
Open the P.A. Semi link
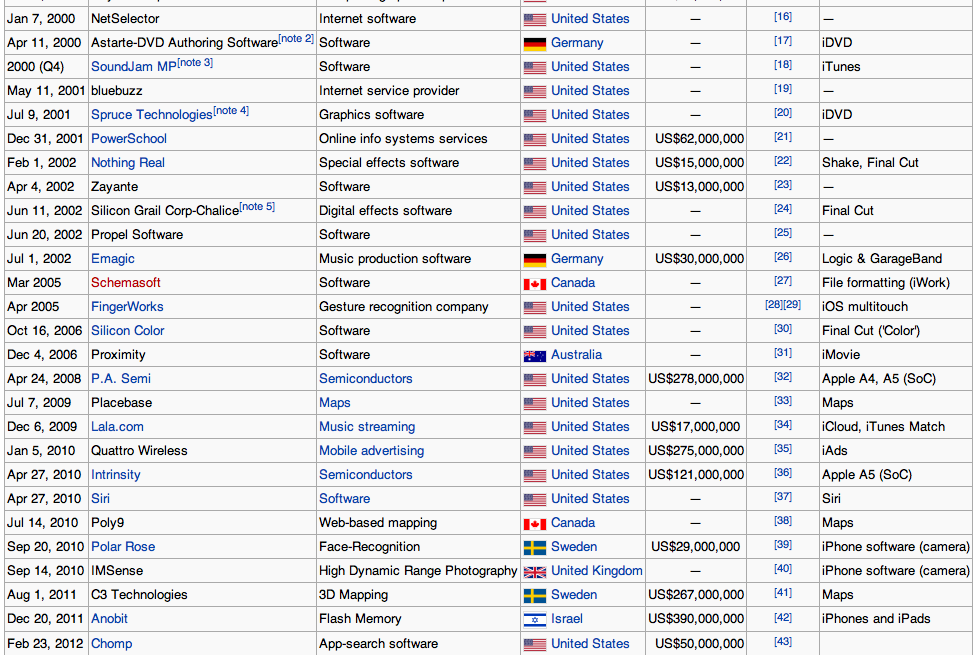click(121, 378)
